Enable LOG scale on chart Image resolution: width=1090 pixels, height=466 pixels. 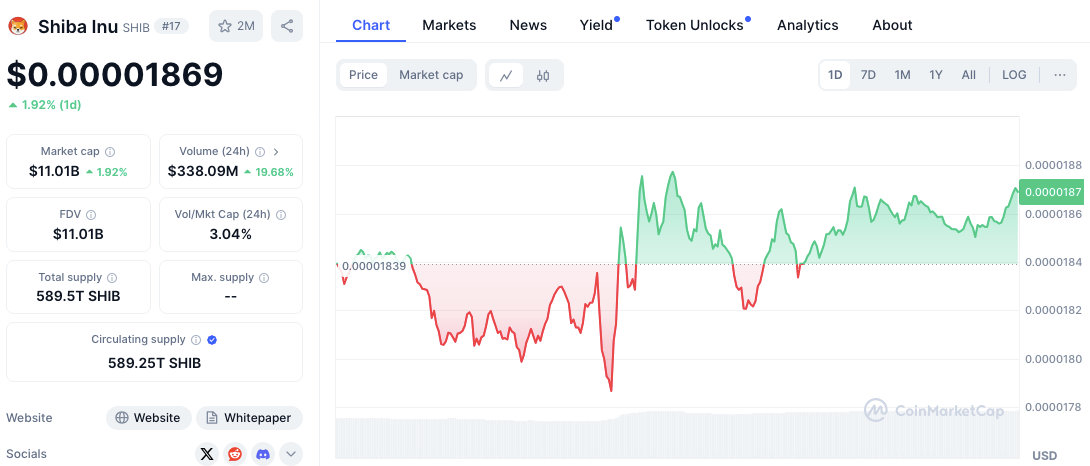1014,75
